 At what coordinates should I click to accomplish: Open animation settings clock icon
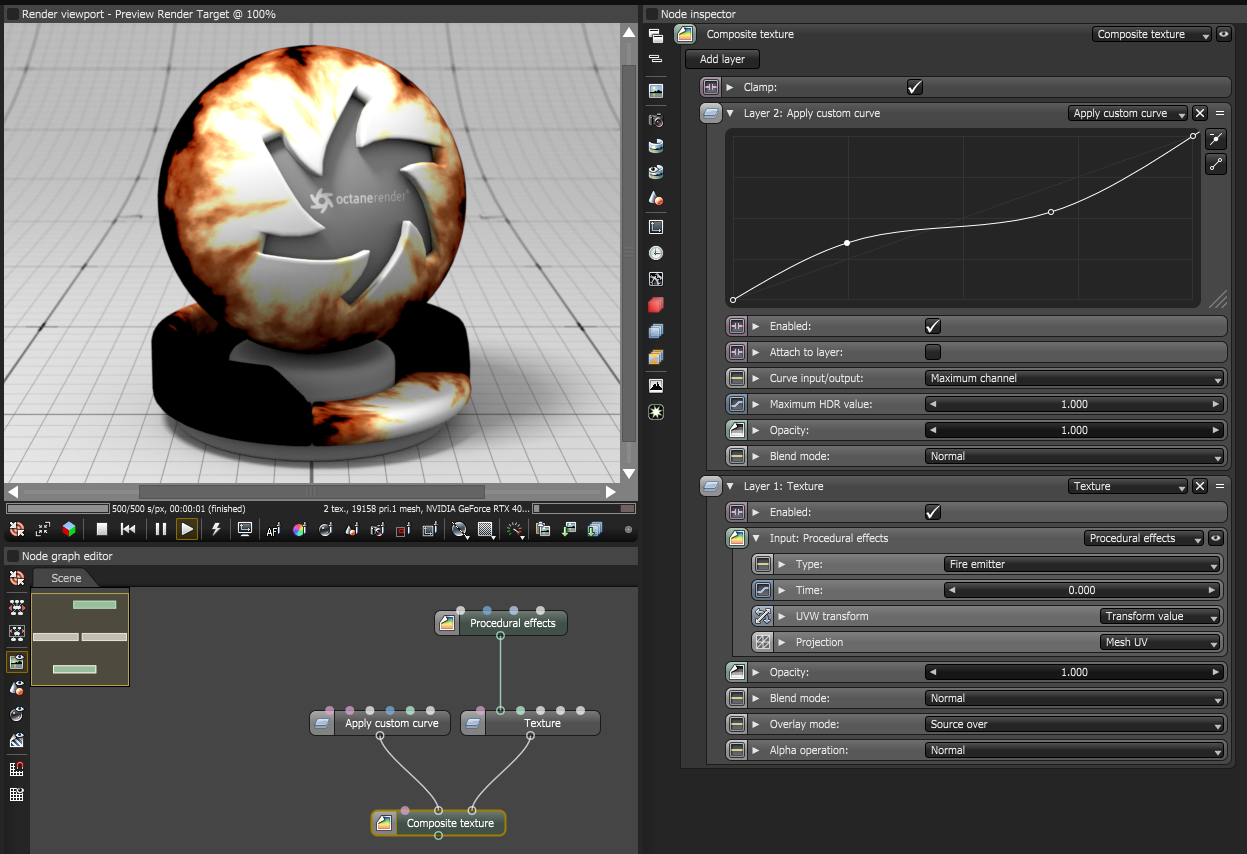(x=656, y=253)
